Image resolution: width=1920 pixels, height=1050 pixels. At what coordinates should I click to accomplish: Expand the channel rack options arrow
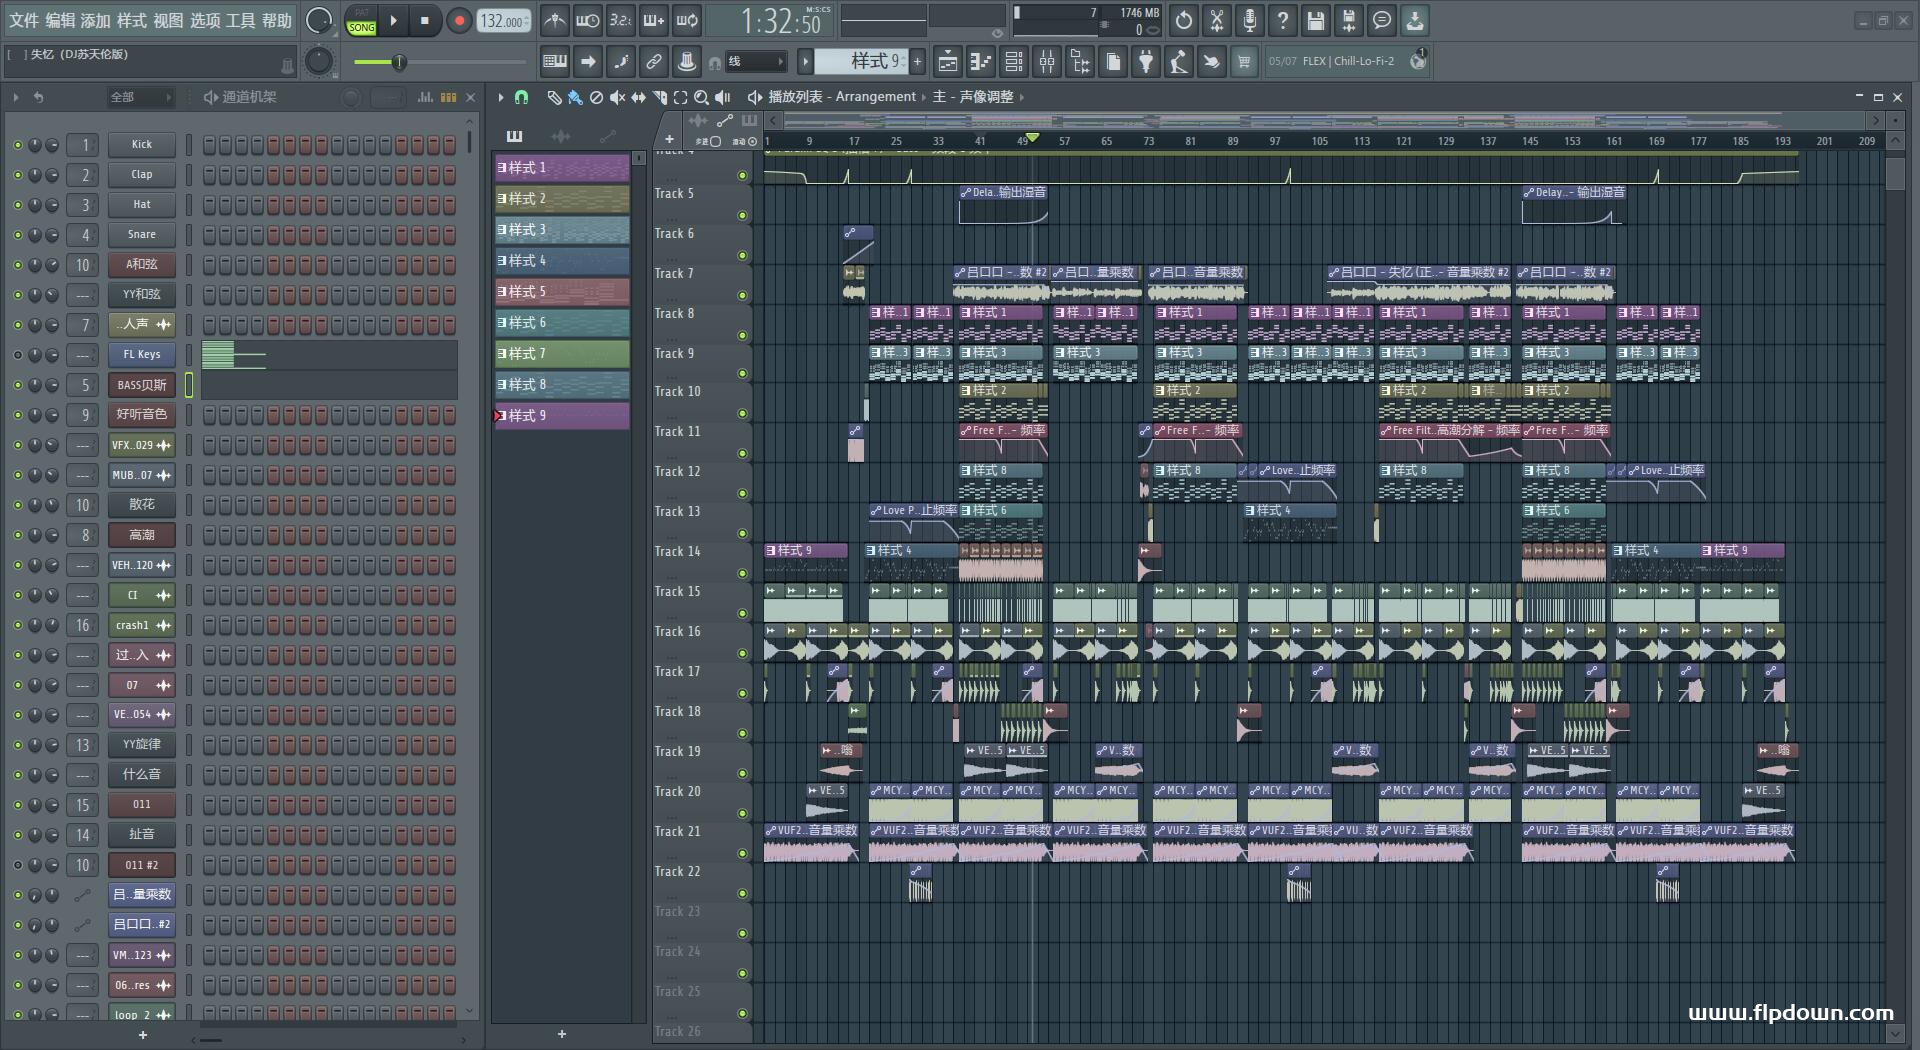tap(16, 97)
